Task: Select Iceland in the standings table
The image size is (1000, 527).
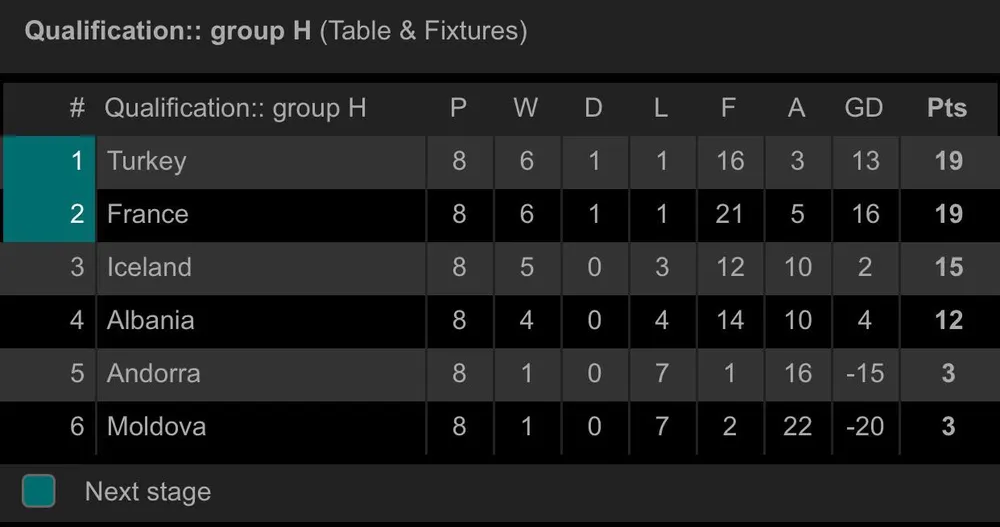Action: click(x=149, y=267)
